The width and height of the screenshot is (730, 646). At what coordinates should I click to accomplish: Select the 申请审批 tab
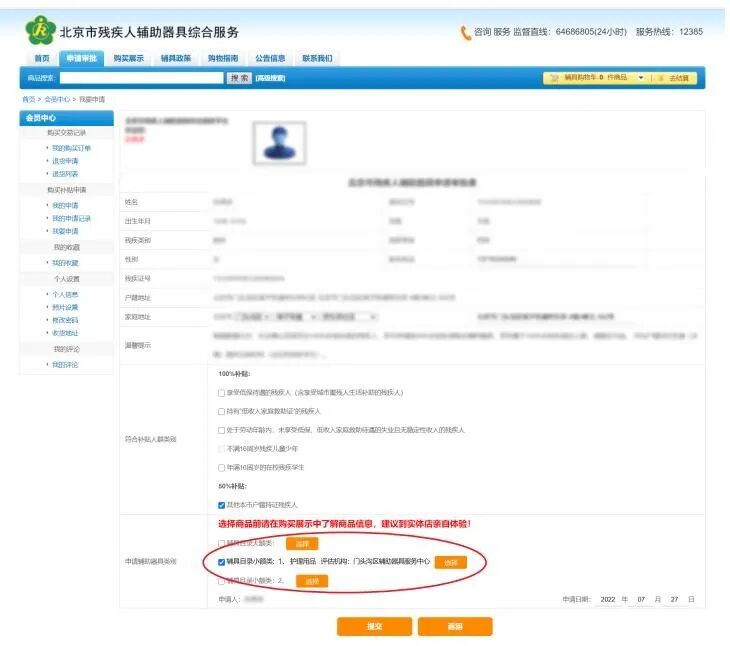[x=81, y=58]
